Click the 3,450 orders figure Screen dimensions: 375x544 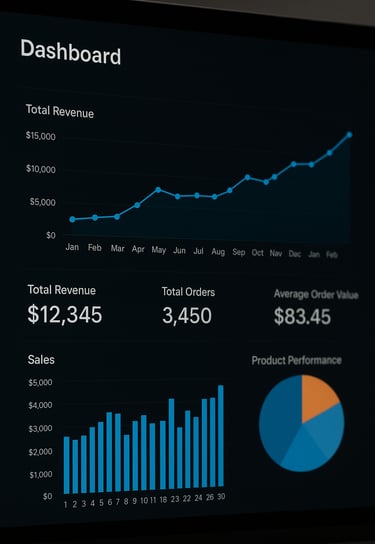[x=187, y=316]
